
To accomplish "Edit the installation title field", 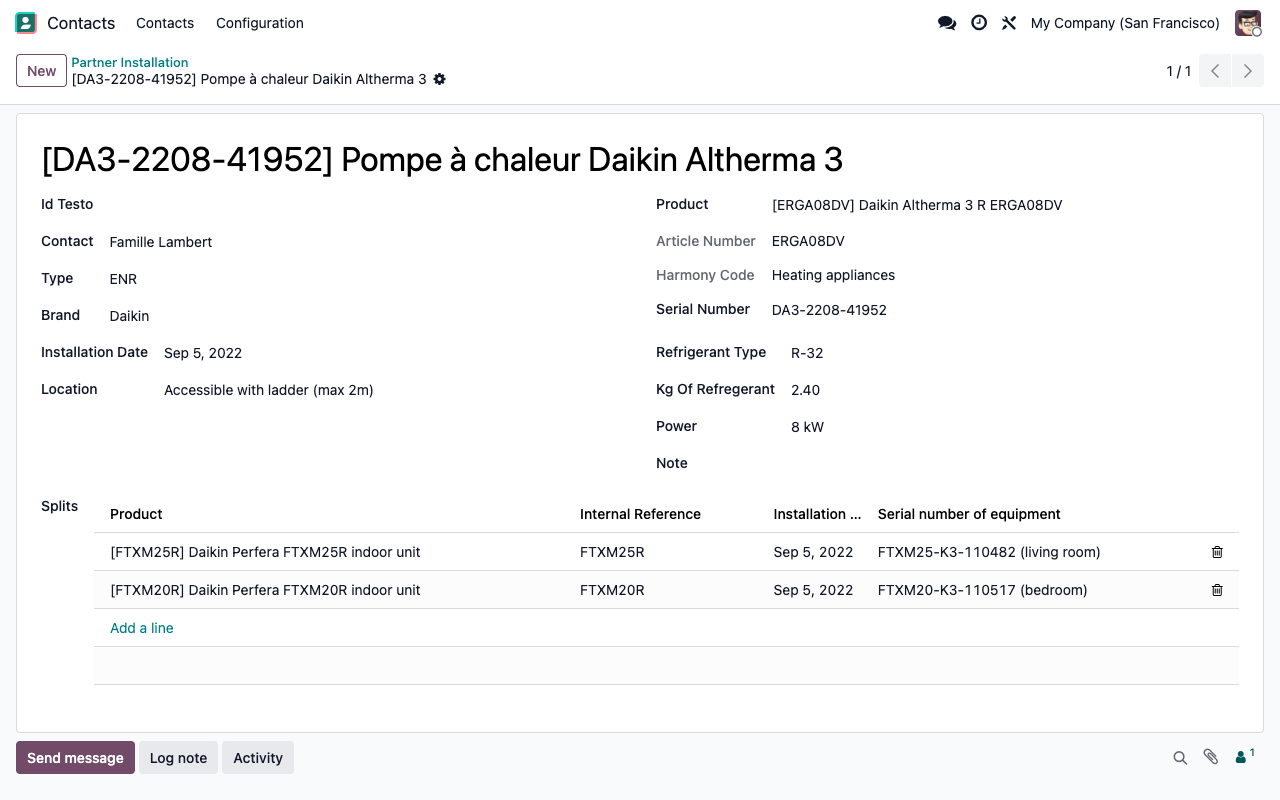I will click(x=640, y=159).
